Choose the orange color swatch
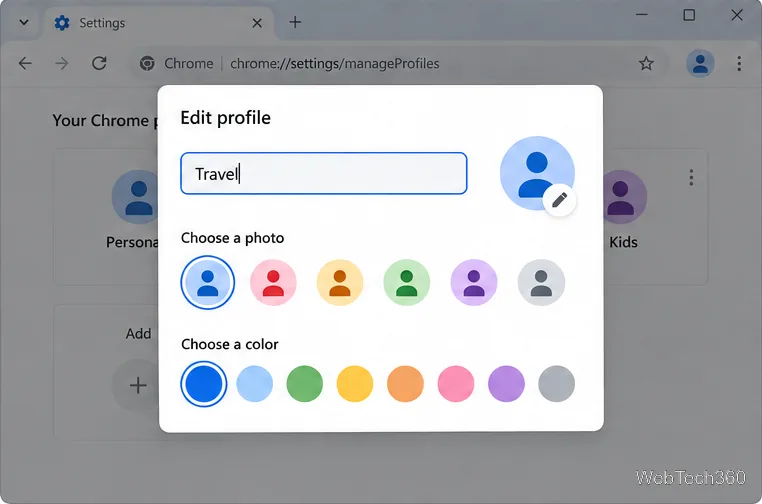 click(405, 384)
